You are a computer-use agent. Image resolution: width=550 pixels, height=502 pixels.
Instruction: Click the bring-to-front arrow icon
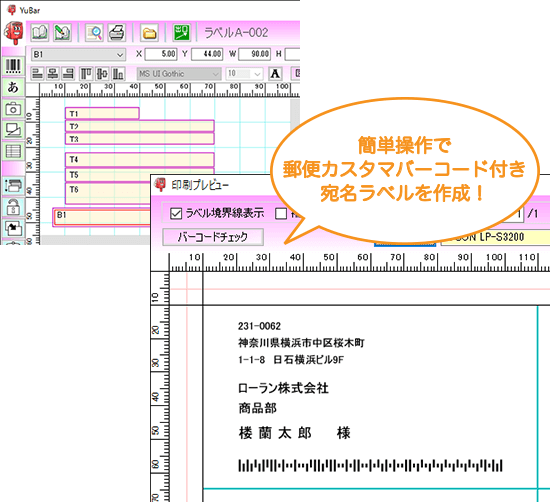tap(13, 228)
